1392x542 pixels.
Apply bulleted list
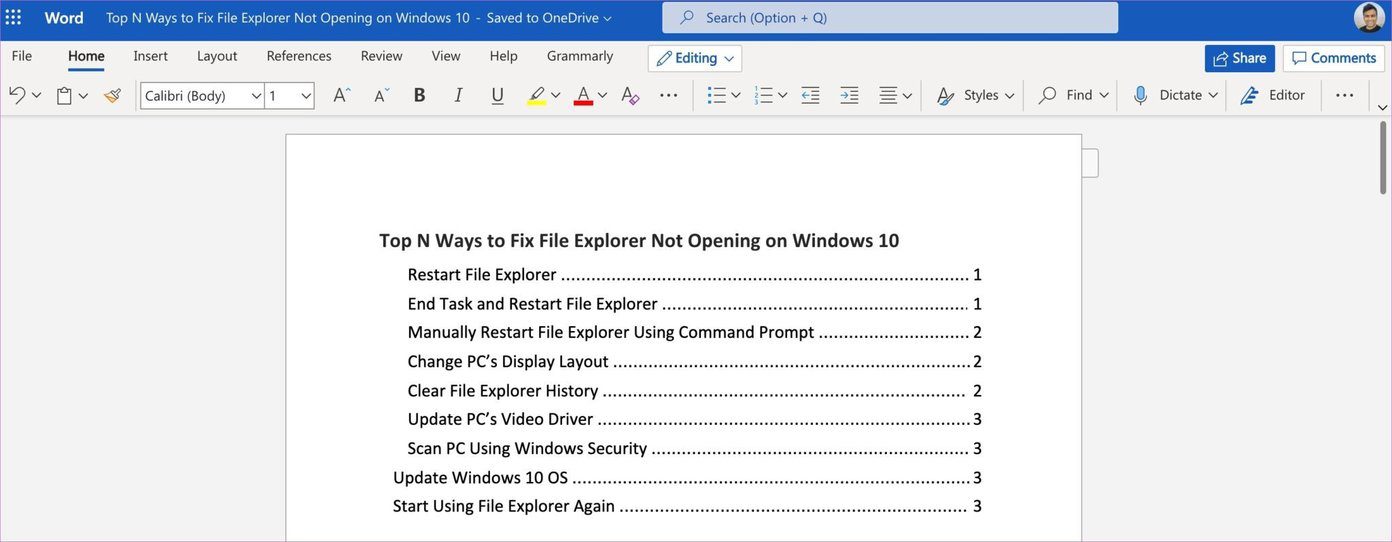coord(716,95)
